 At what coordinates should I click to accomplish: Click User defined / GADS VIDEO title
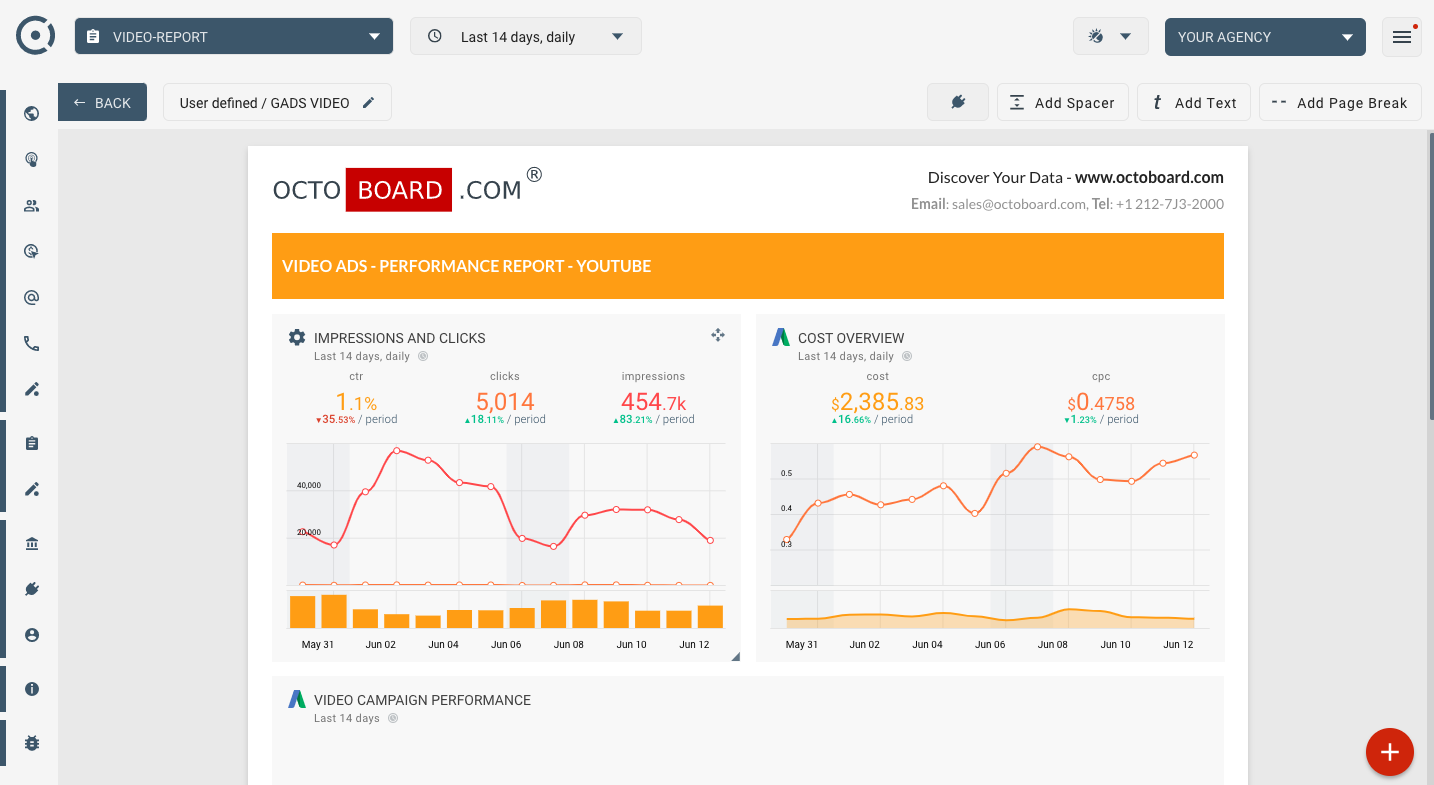[x=264, y=103]
